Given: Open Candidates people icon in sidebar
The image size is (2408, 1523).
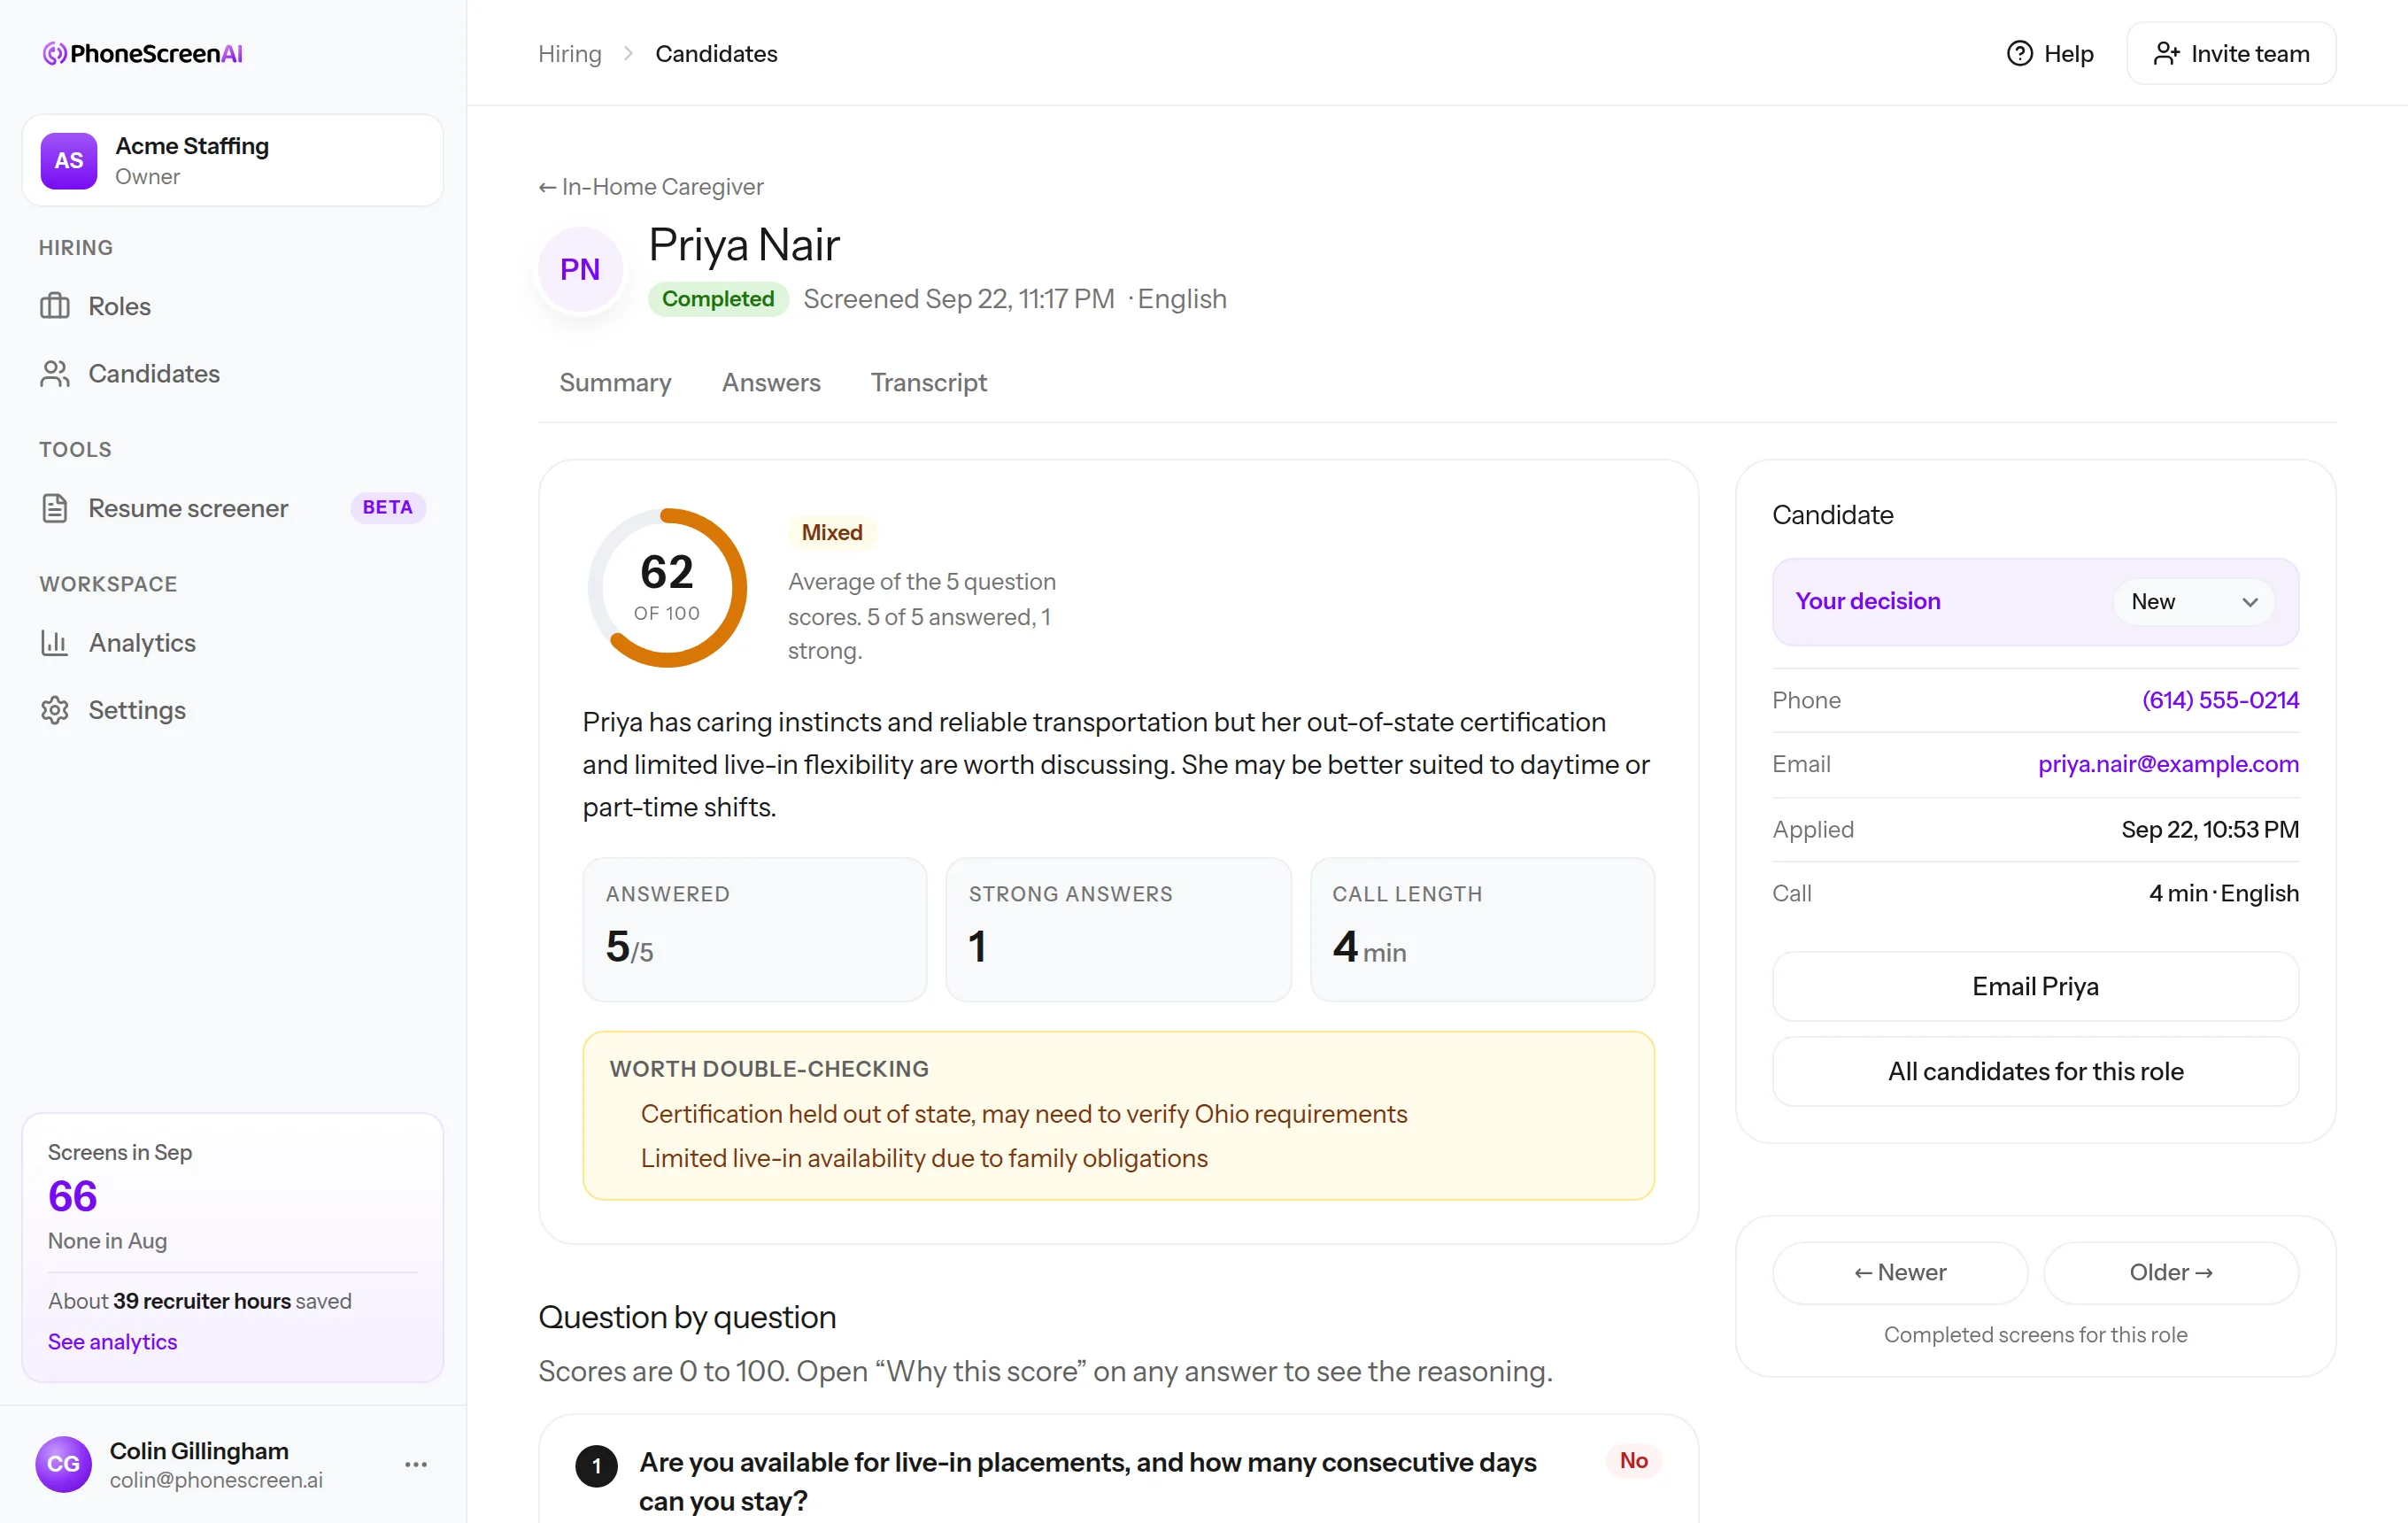Looking at the screenshot, I should [55, 373].
